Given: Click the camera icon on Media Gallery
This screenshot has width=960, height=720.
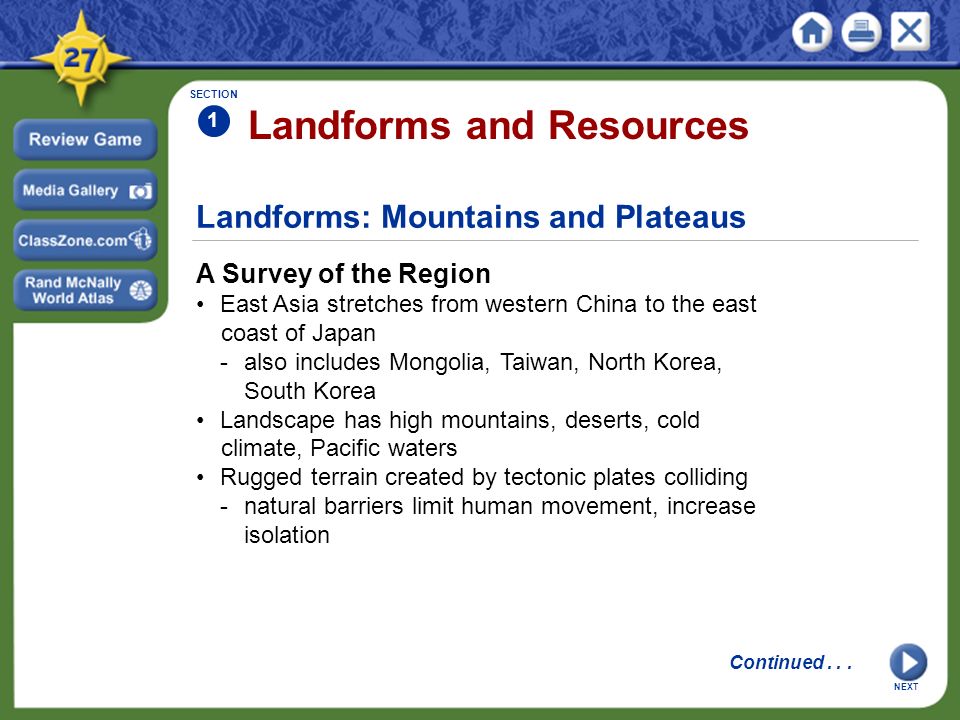Looking at the screenshot, I should click(140, 192).
